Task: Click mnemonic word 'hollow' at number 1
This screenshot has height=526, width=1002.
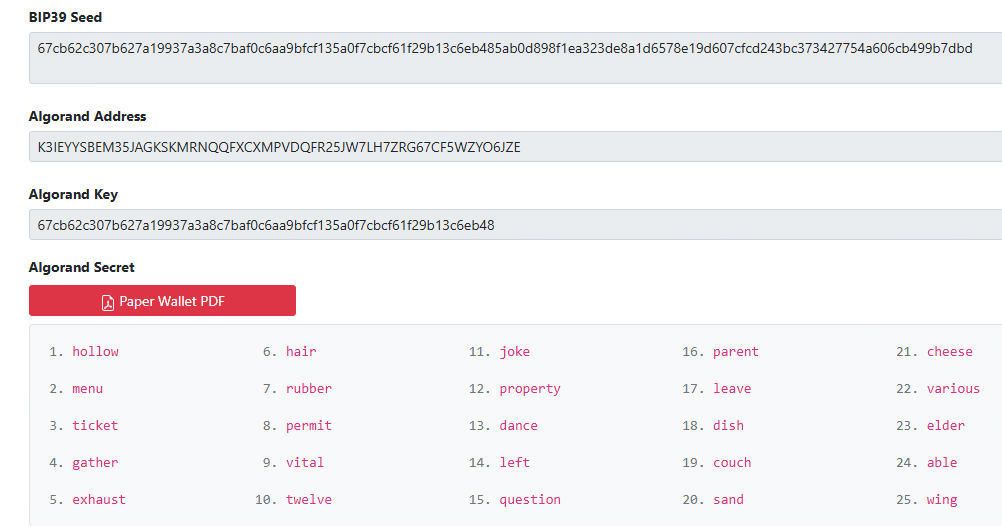Action: [95, 351]
